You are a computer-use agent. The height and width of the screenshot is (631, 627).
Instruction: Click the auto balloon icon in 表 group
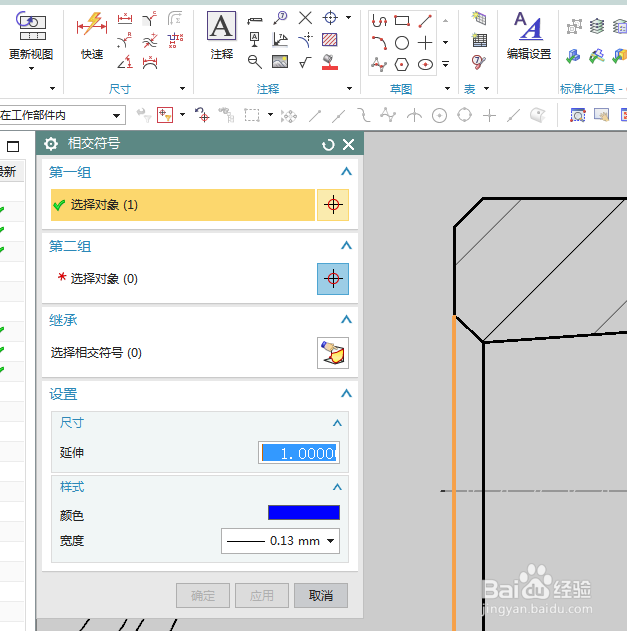coord(478,62)
